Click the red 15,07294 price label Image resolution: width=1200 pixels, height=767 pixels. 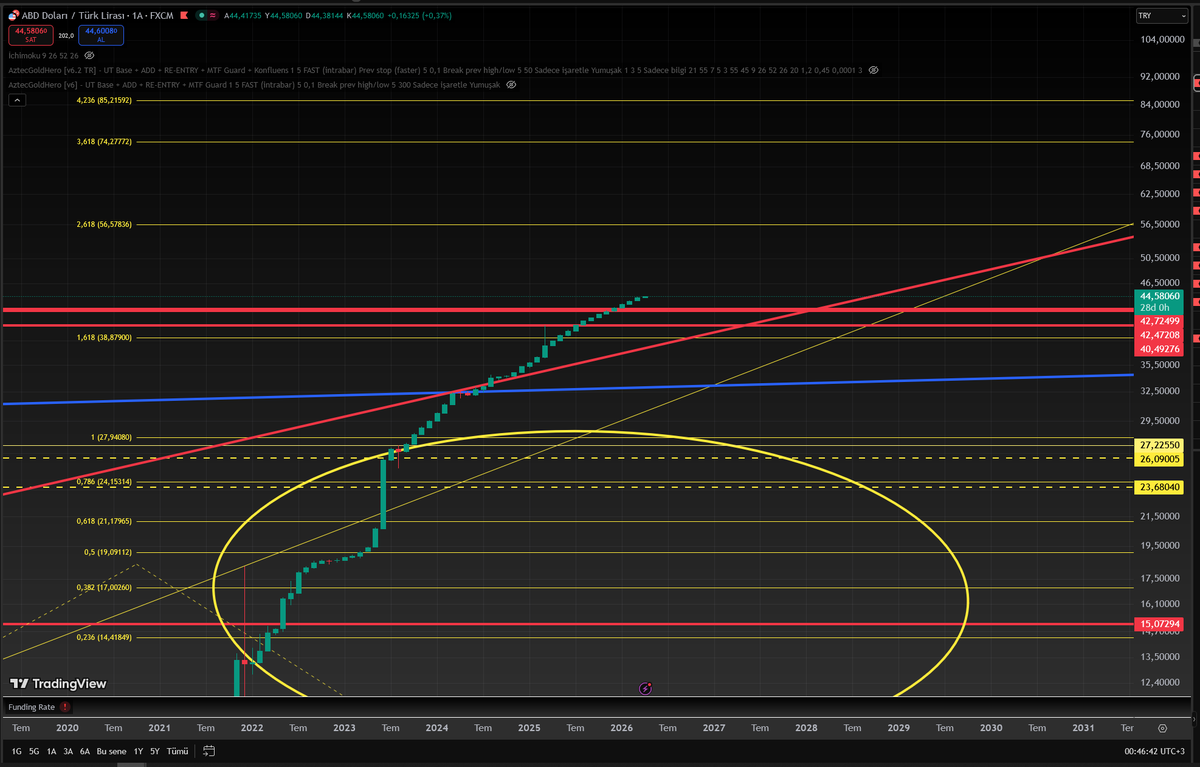(x=1160, y=624)
